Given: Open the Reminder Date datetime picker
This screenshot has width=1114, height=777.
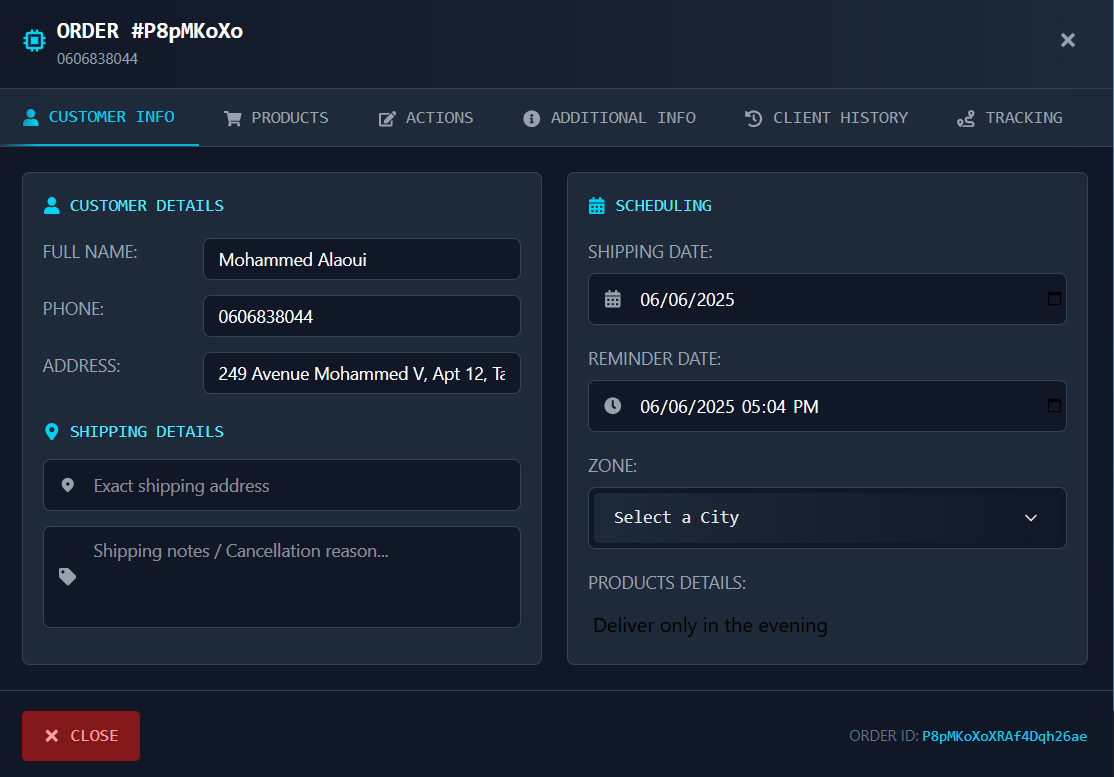Looking at the screenshot, I should coord(1054,406).
